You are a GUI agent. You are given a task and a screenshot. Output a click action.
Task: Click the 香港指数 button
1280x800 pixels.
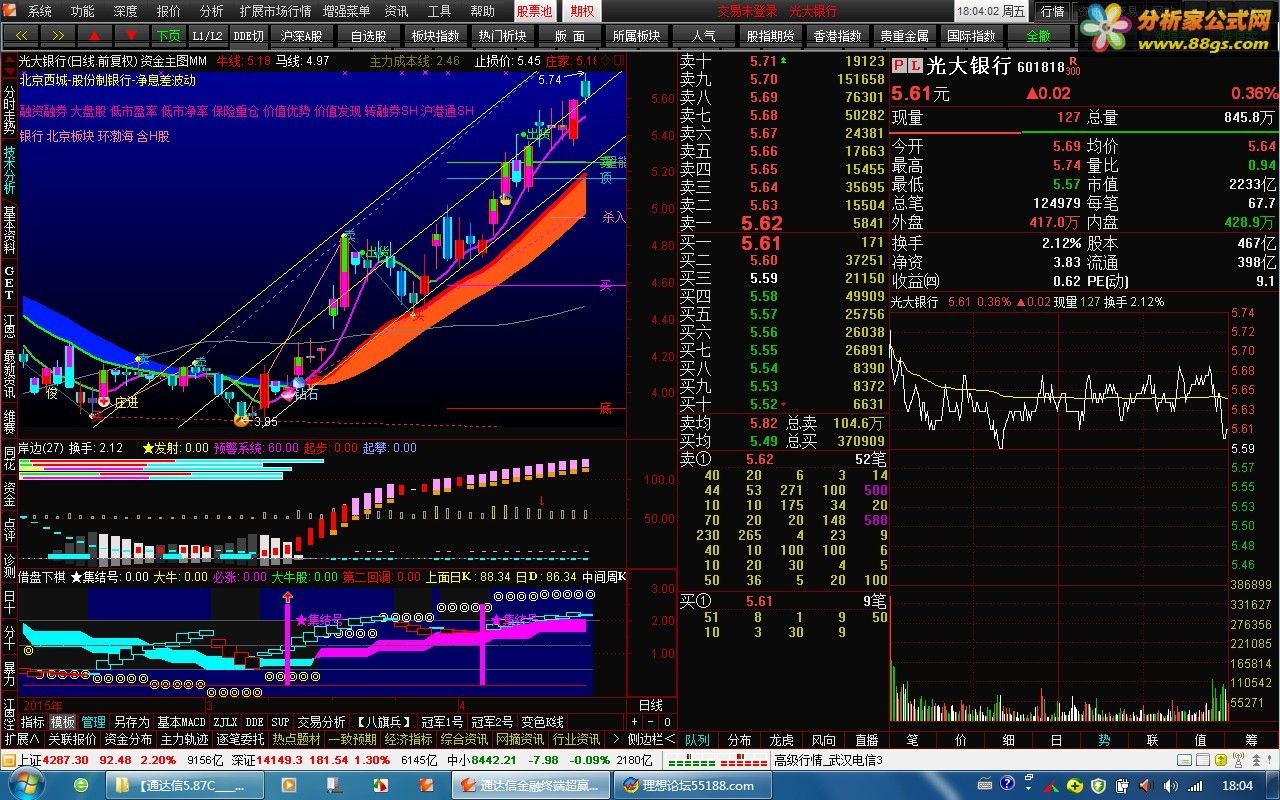837,35
